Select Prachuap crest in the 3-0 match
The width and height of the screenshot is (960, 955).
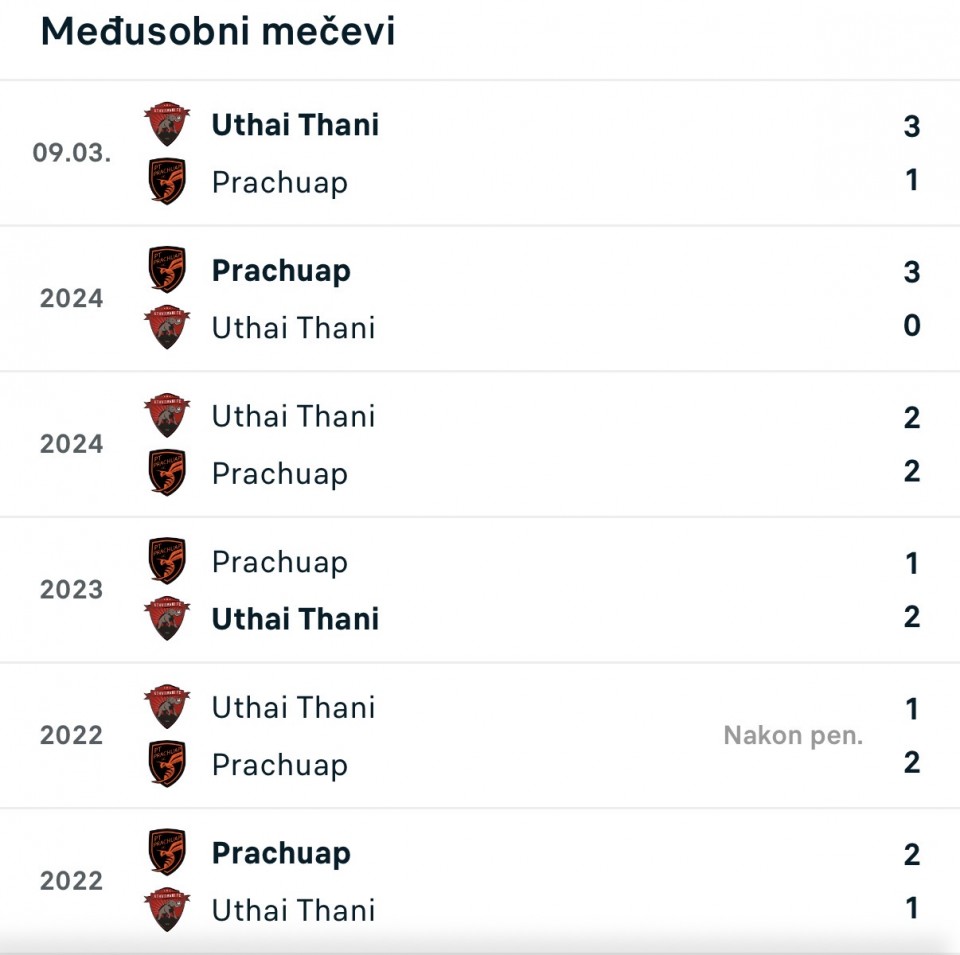coord(166,270)
